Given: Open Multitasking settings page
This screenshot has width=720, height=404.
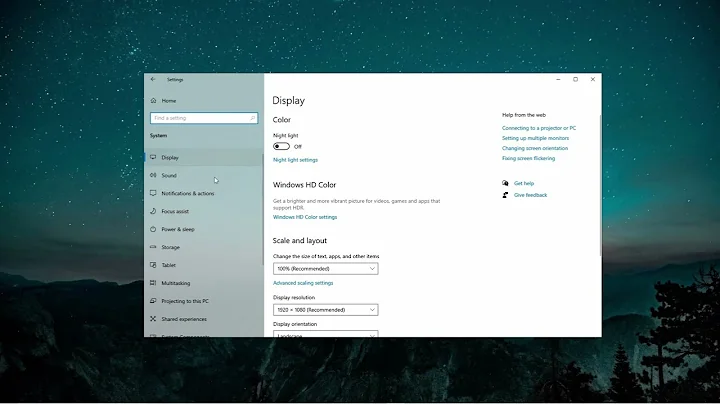Looking at the screenshot, I should pos(204,283).
